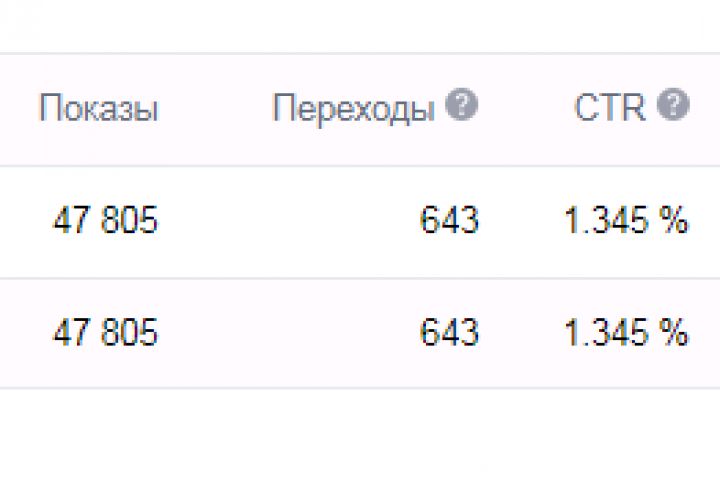Click 1.345 % in the first data row
Screen dimensions: 720x480
626,221
